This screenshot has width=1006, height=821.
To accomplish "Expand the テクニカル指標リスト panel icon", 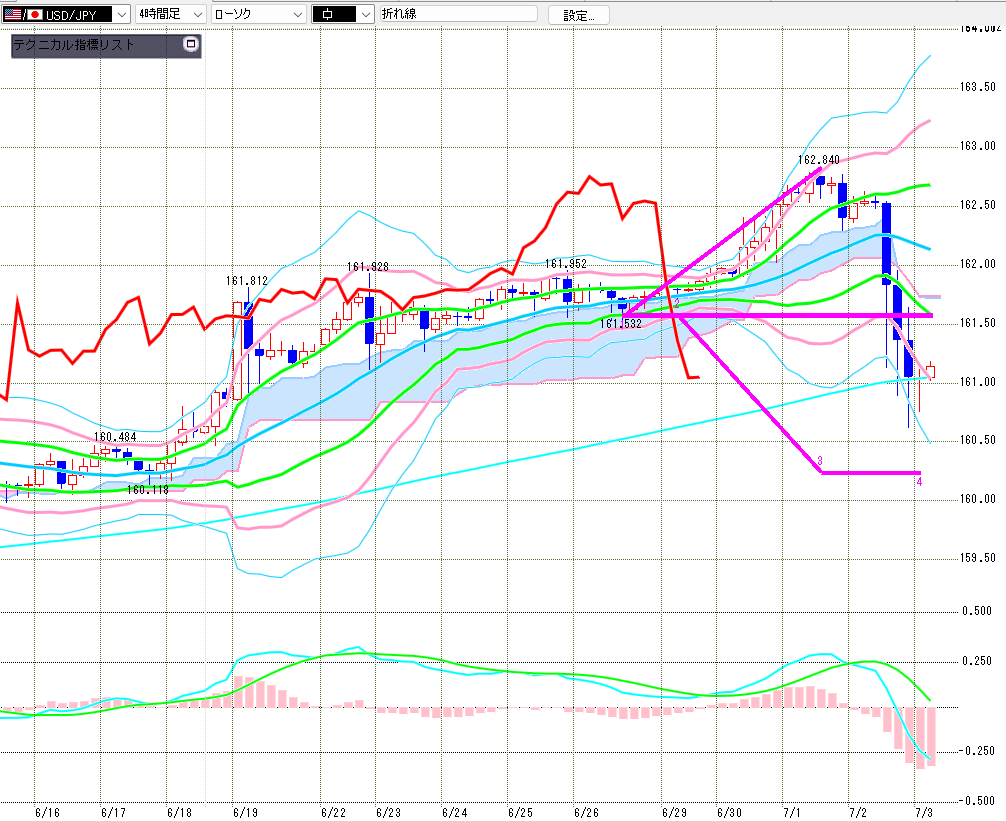I will [191, 44].
